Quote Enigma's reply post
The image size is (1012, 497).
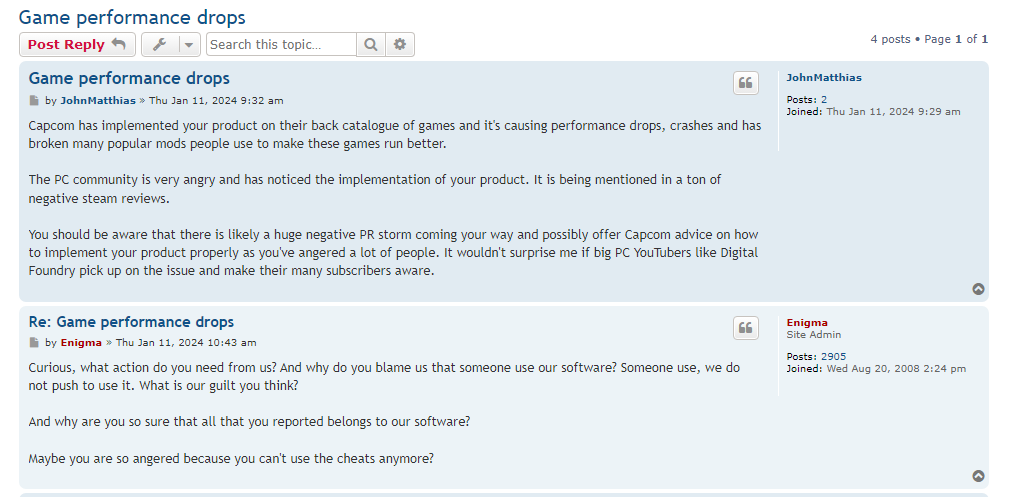click(746, 327)
